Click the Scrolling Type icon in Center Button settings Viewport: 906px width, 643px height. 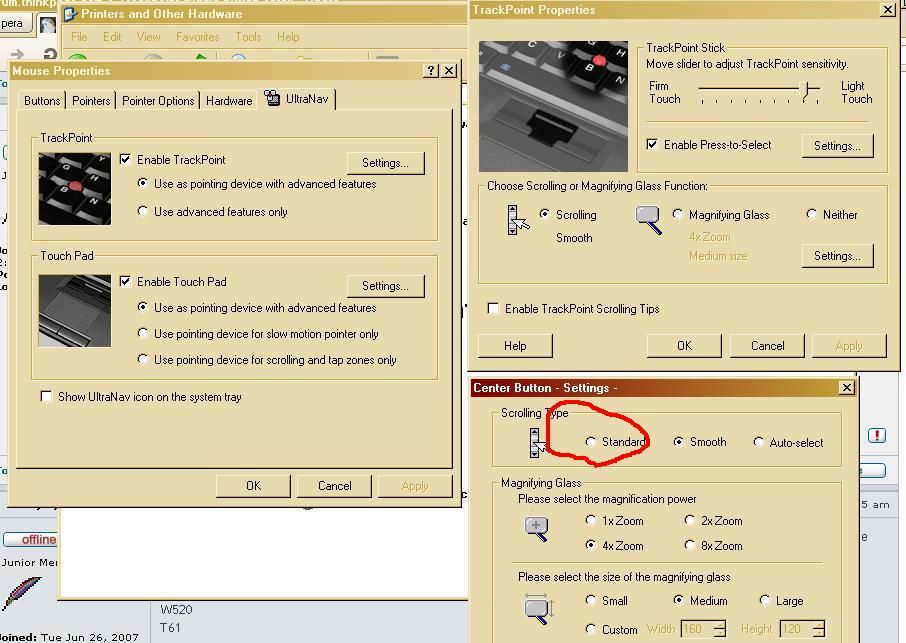(535, 442)
